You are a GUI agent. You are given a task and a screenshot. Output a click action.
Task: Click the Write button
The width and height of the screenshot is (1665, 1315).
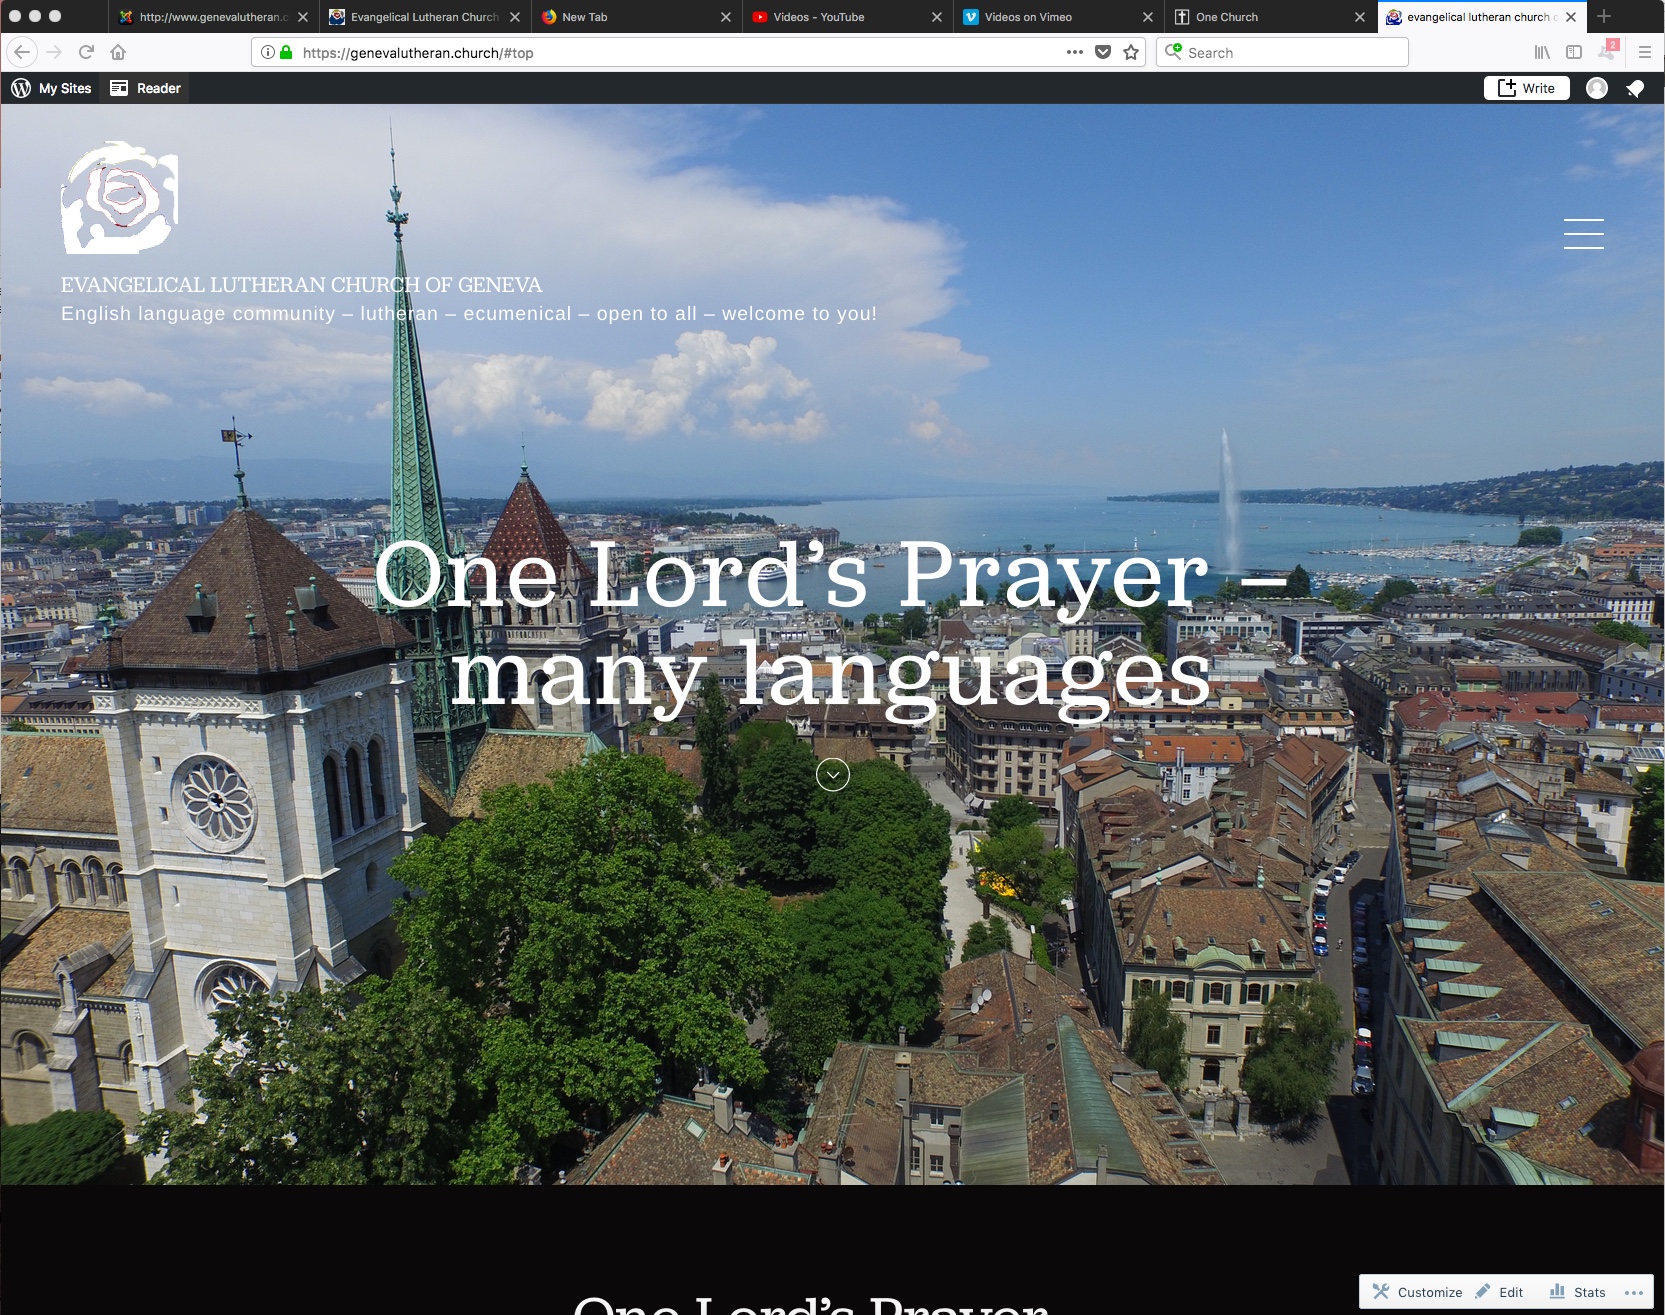pyautogui.click(x=1526, y=89)
